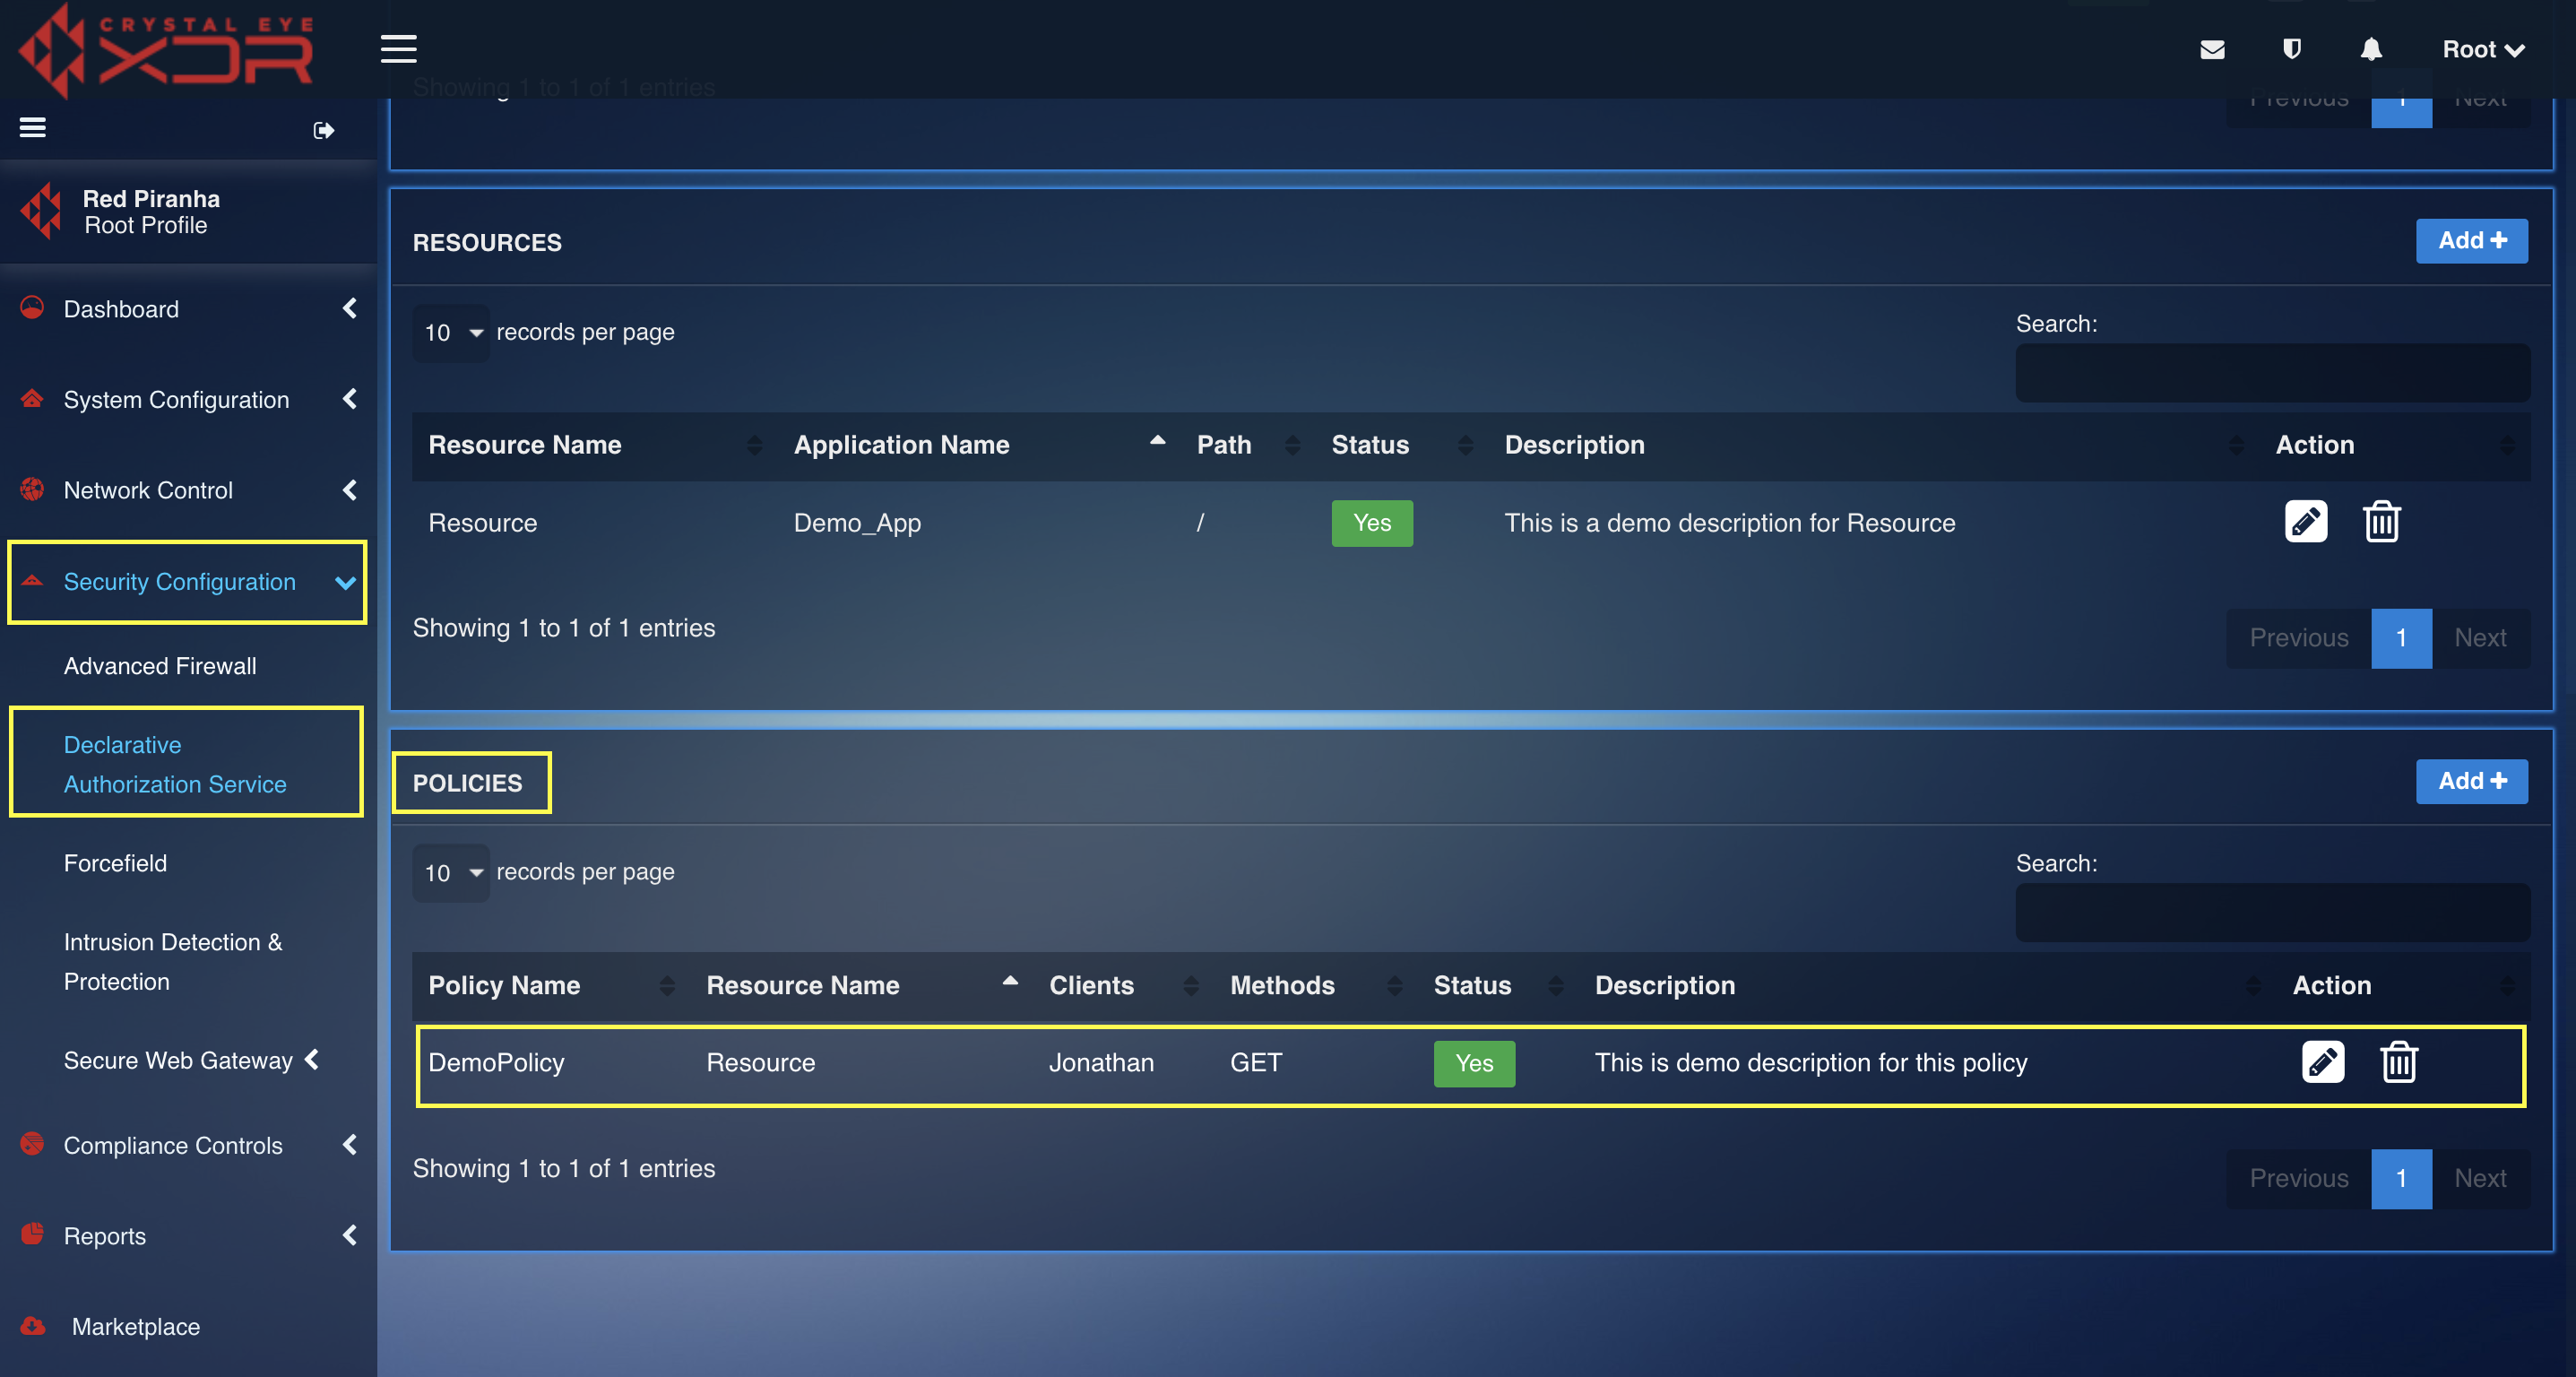Open Resources records per page dropdown
Viewport: 2576px width, 1377px height.
[452, 333]
